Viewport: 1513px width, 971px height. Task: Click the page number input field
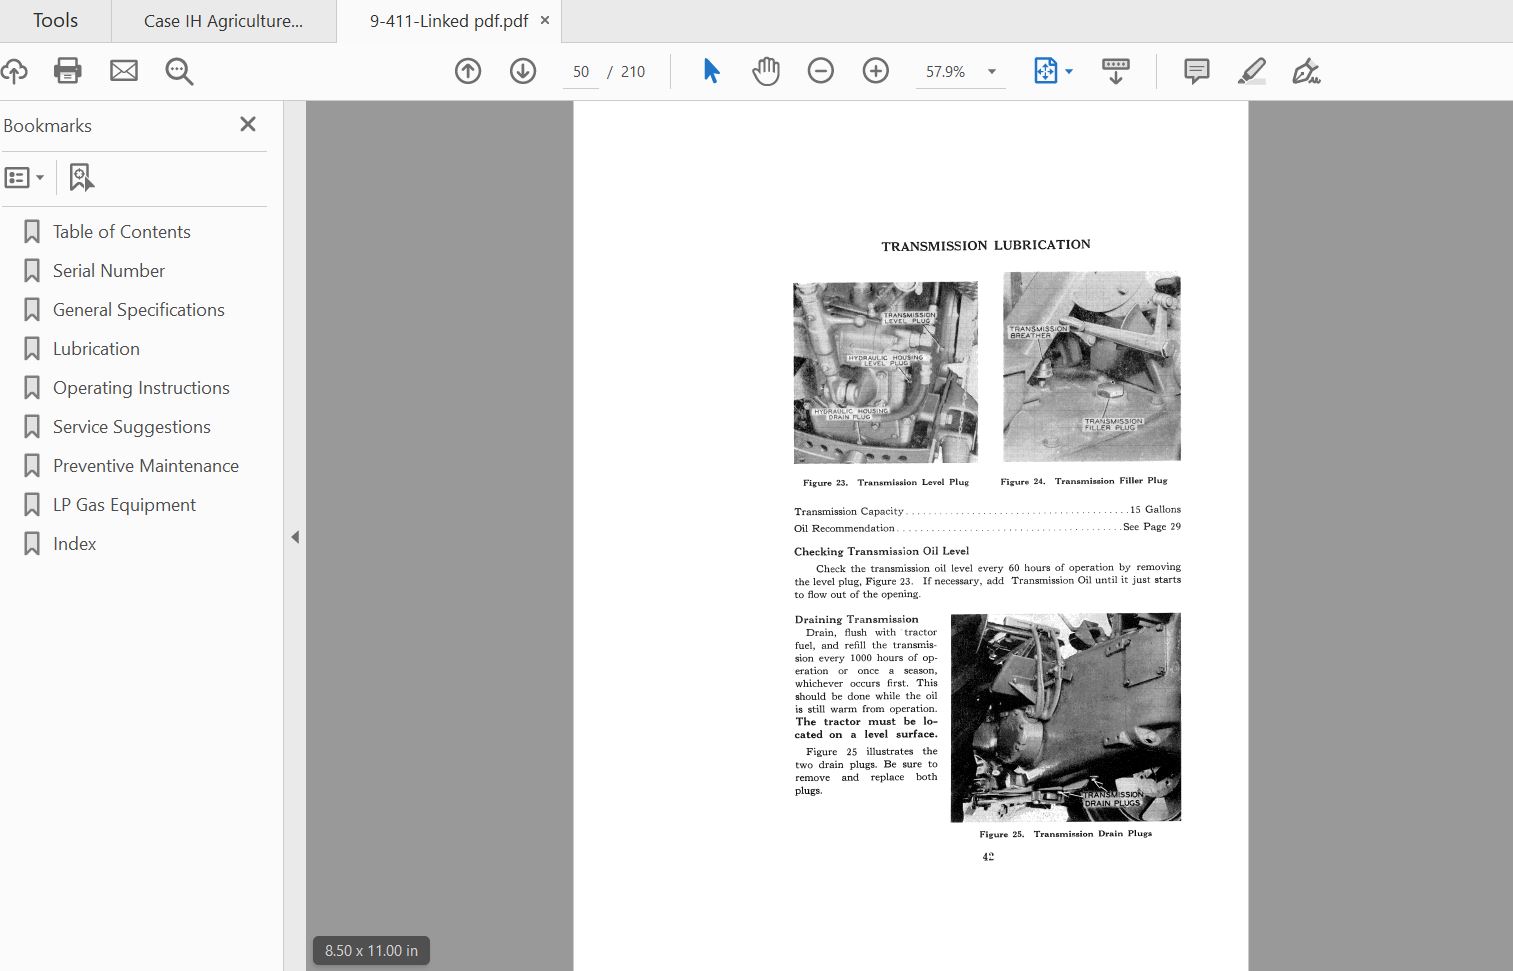click(x=581, y=72)
